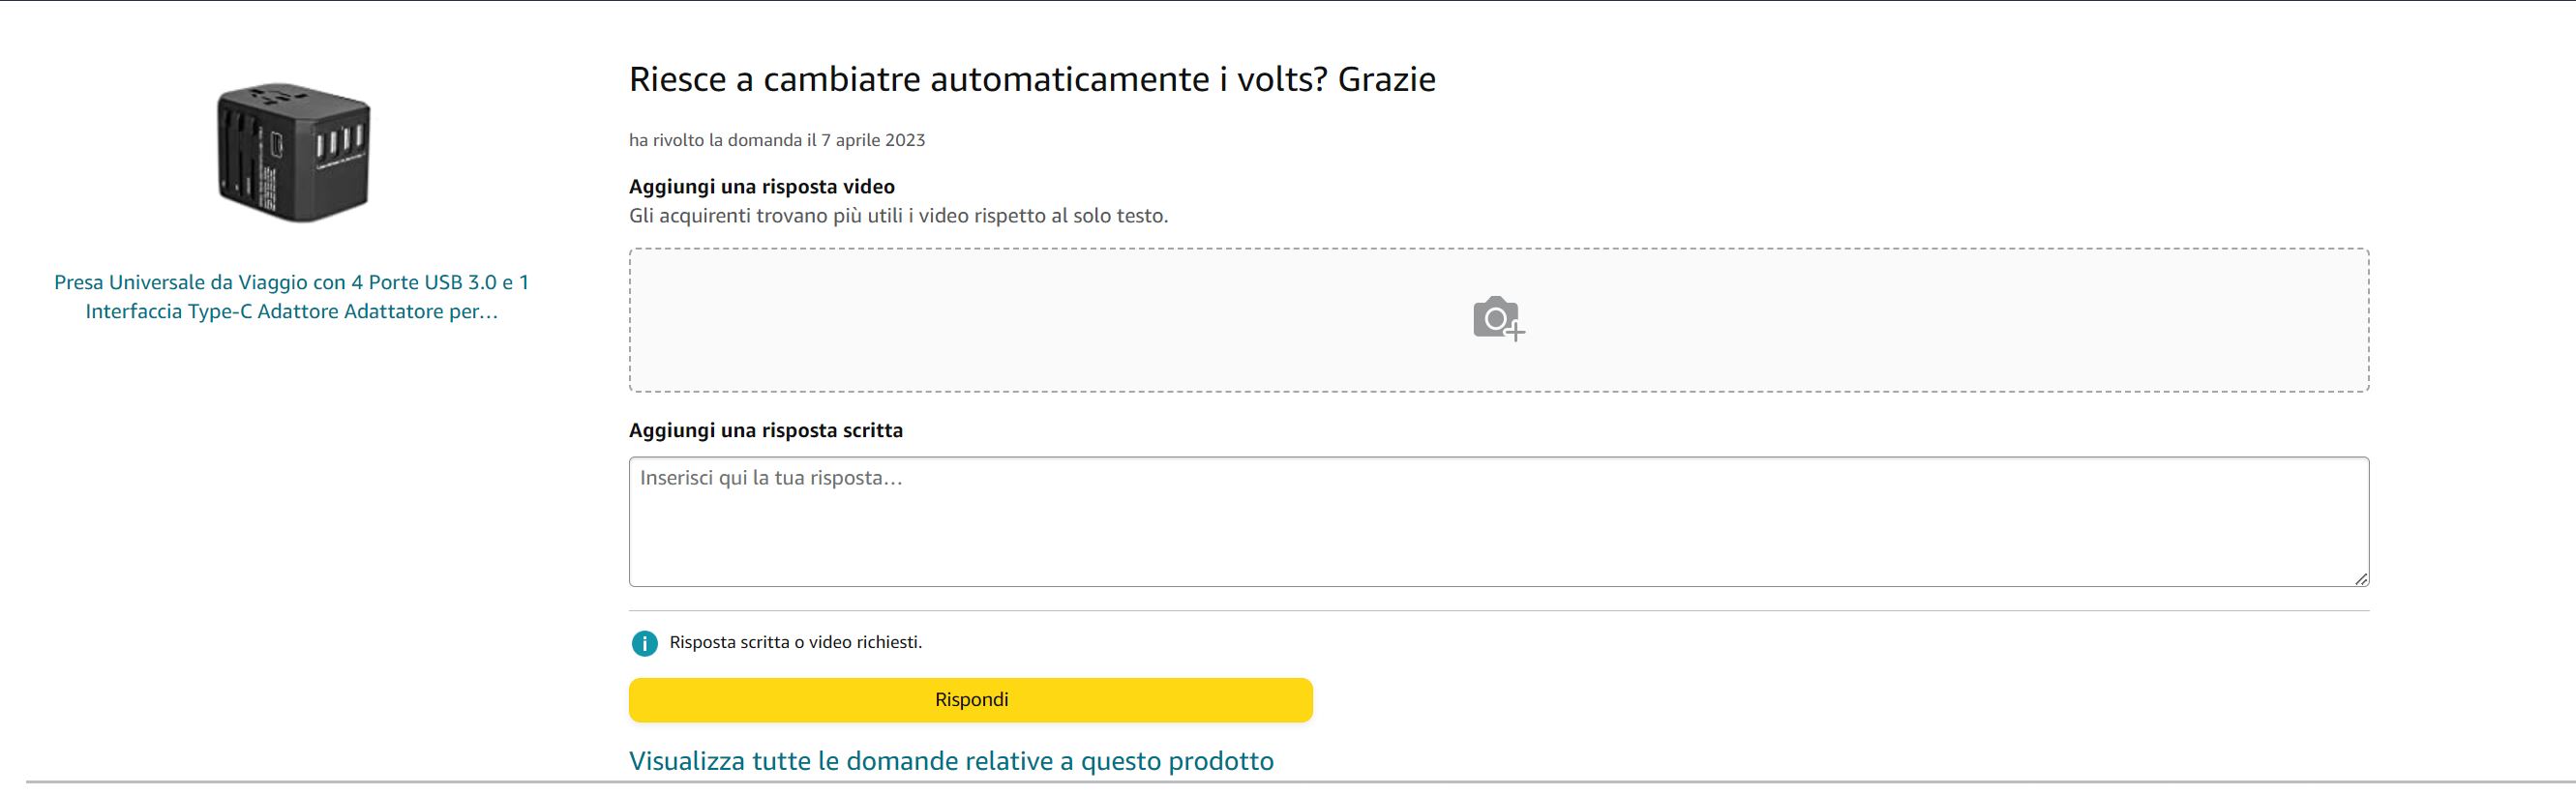Image resolution: width=2576 pixels, height=795 pixels.
Task: Click the Aggiungi una risposta scritta label
Action: click(x=766, y=431)
